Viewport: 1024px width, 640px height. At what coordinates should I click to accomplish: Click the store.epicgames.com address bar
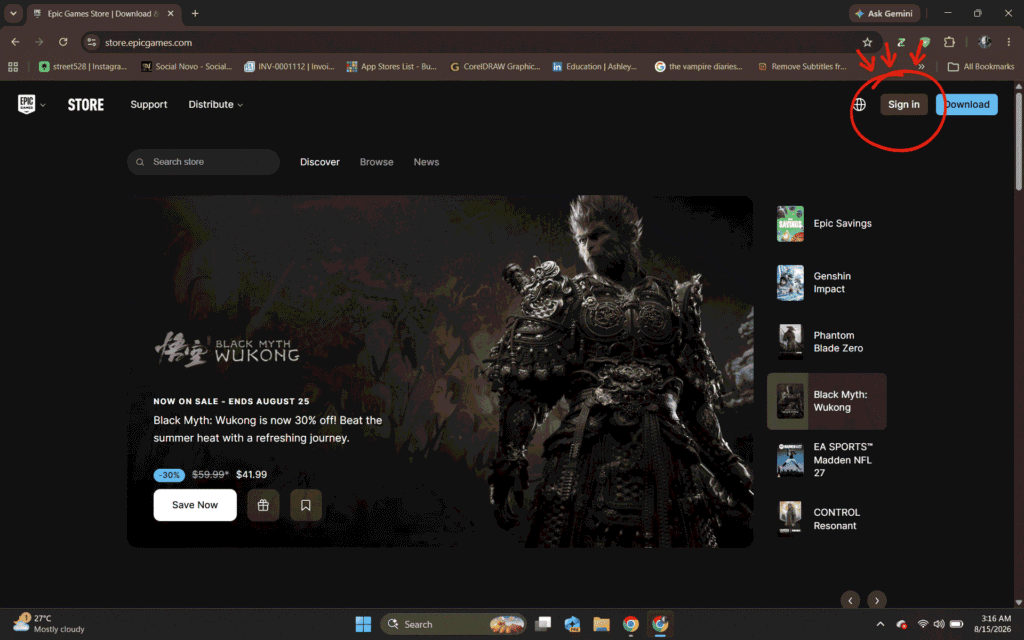coord(480,42)
